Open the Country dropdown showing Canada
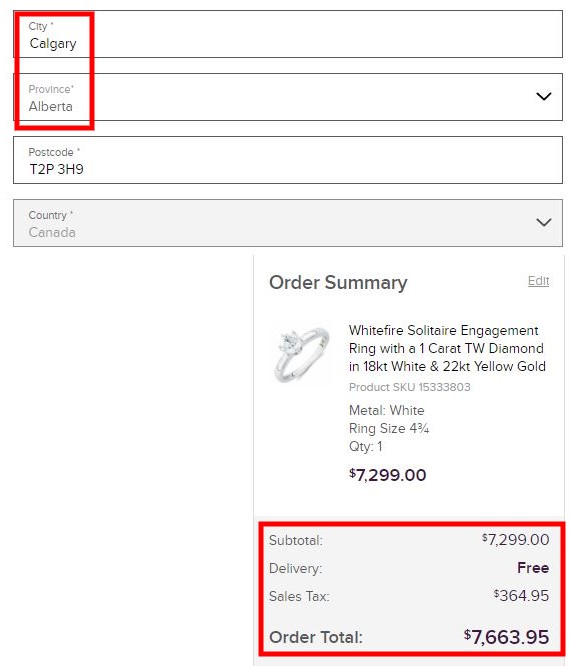The height and width of the screenshot is (666, 570). tap(288, 223)
